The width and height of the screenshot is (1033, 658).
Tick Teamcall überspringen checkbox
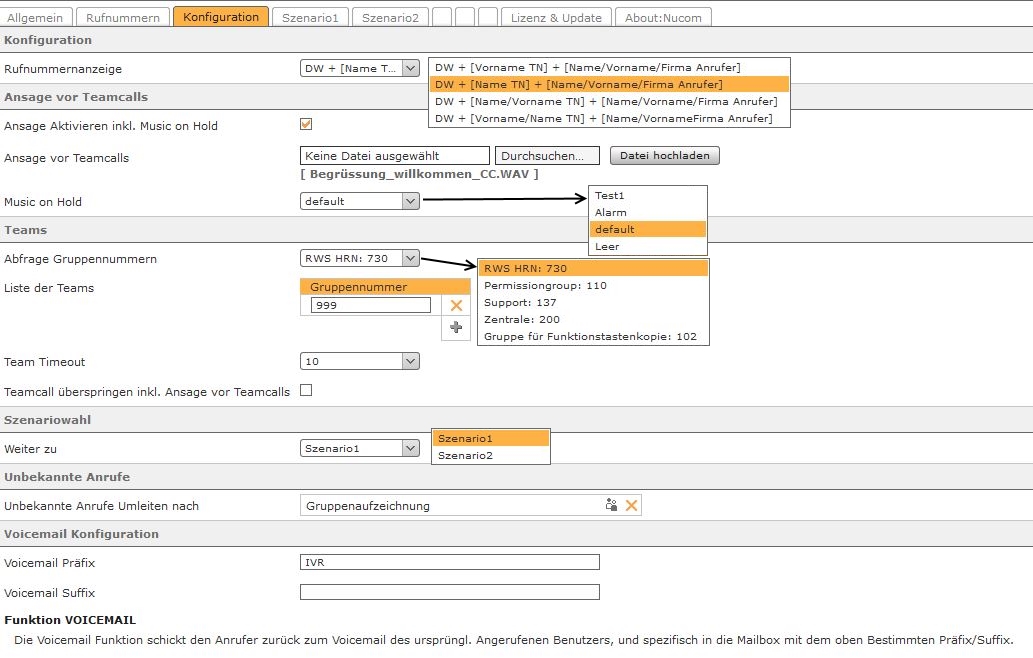(306, 390)
